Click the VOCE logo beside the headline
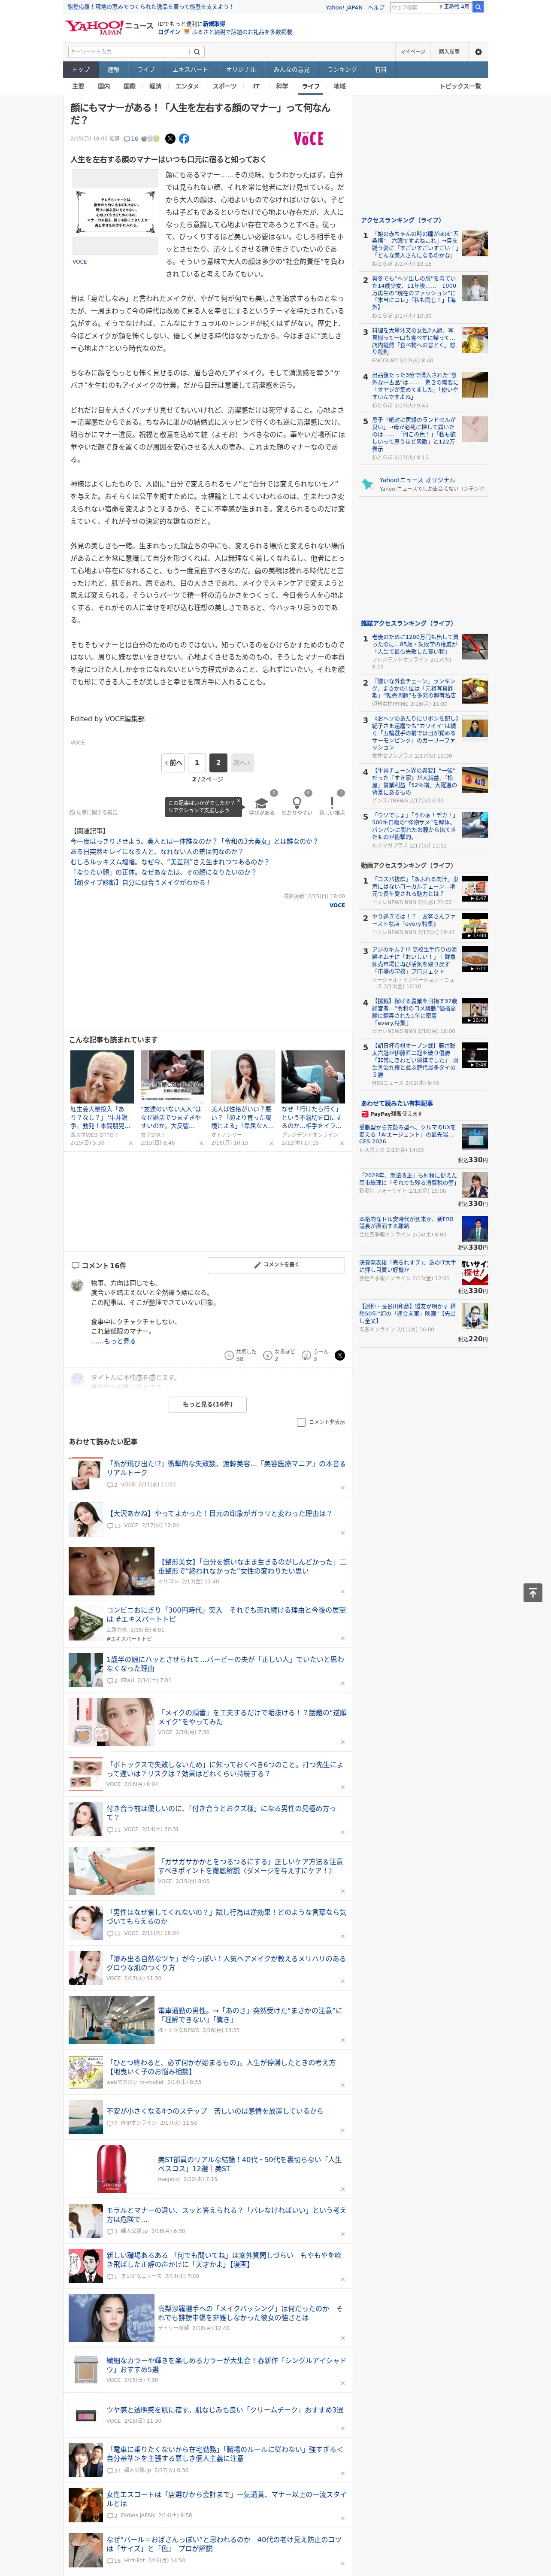 point(309,139)
